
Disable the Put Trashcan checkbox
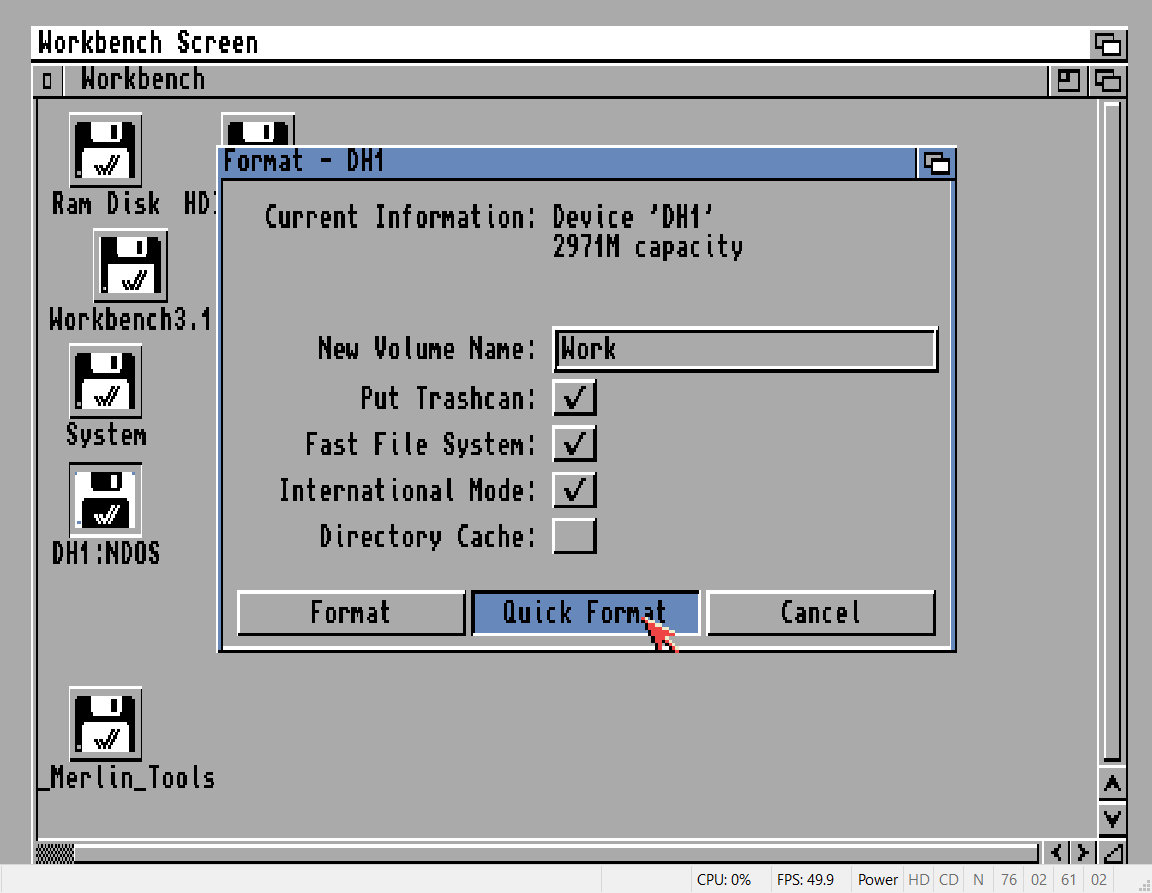(x=574, y=398)
